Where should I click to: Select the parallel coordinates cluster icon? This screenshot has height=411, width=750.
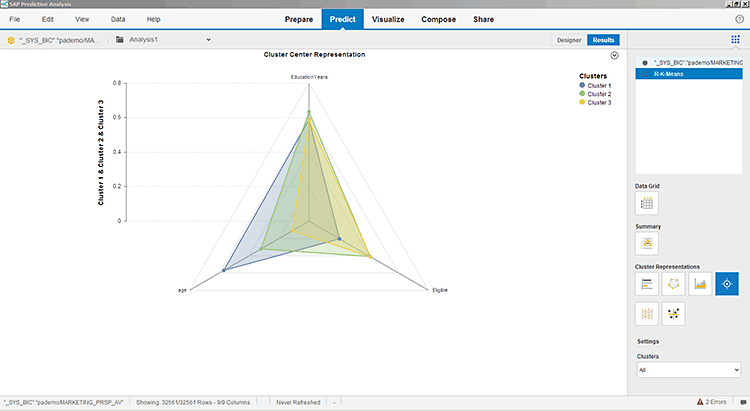point(647,314)
